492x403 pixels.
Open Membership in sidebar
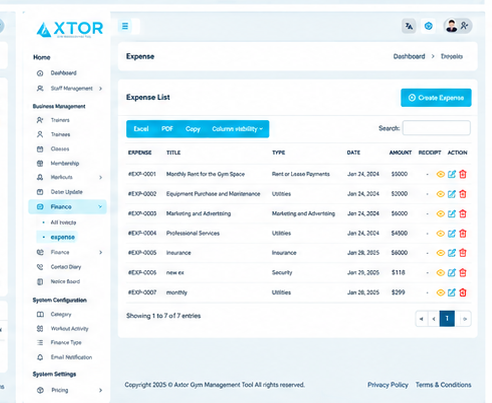click(x=65, y=163)
